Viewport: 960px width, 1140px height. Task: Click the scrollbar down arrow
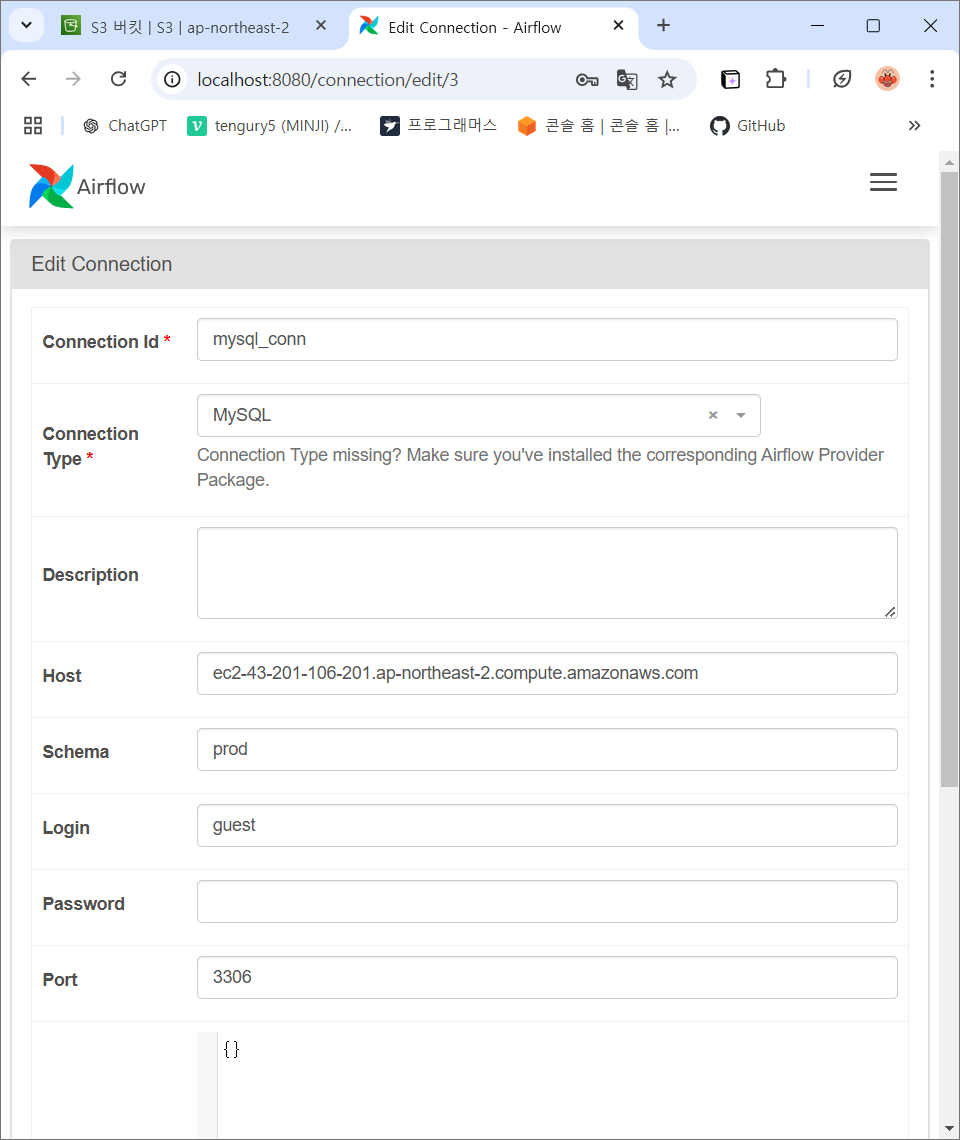(949, 1129)
